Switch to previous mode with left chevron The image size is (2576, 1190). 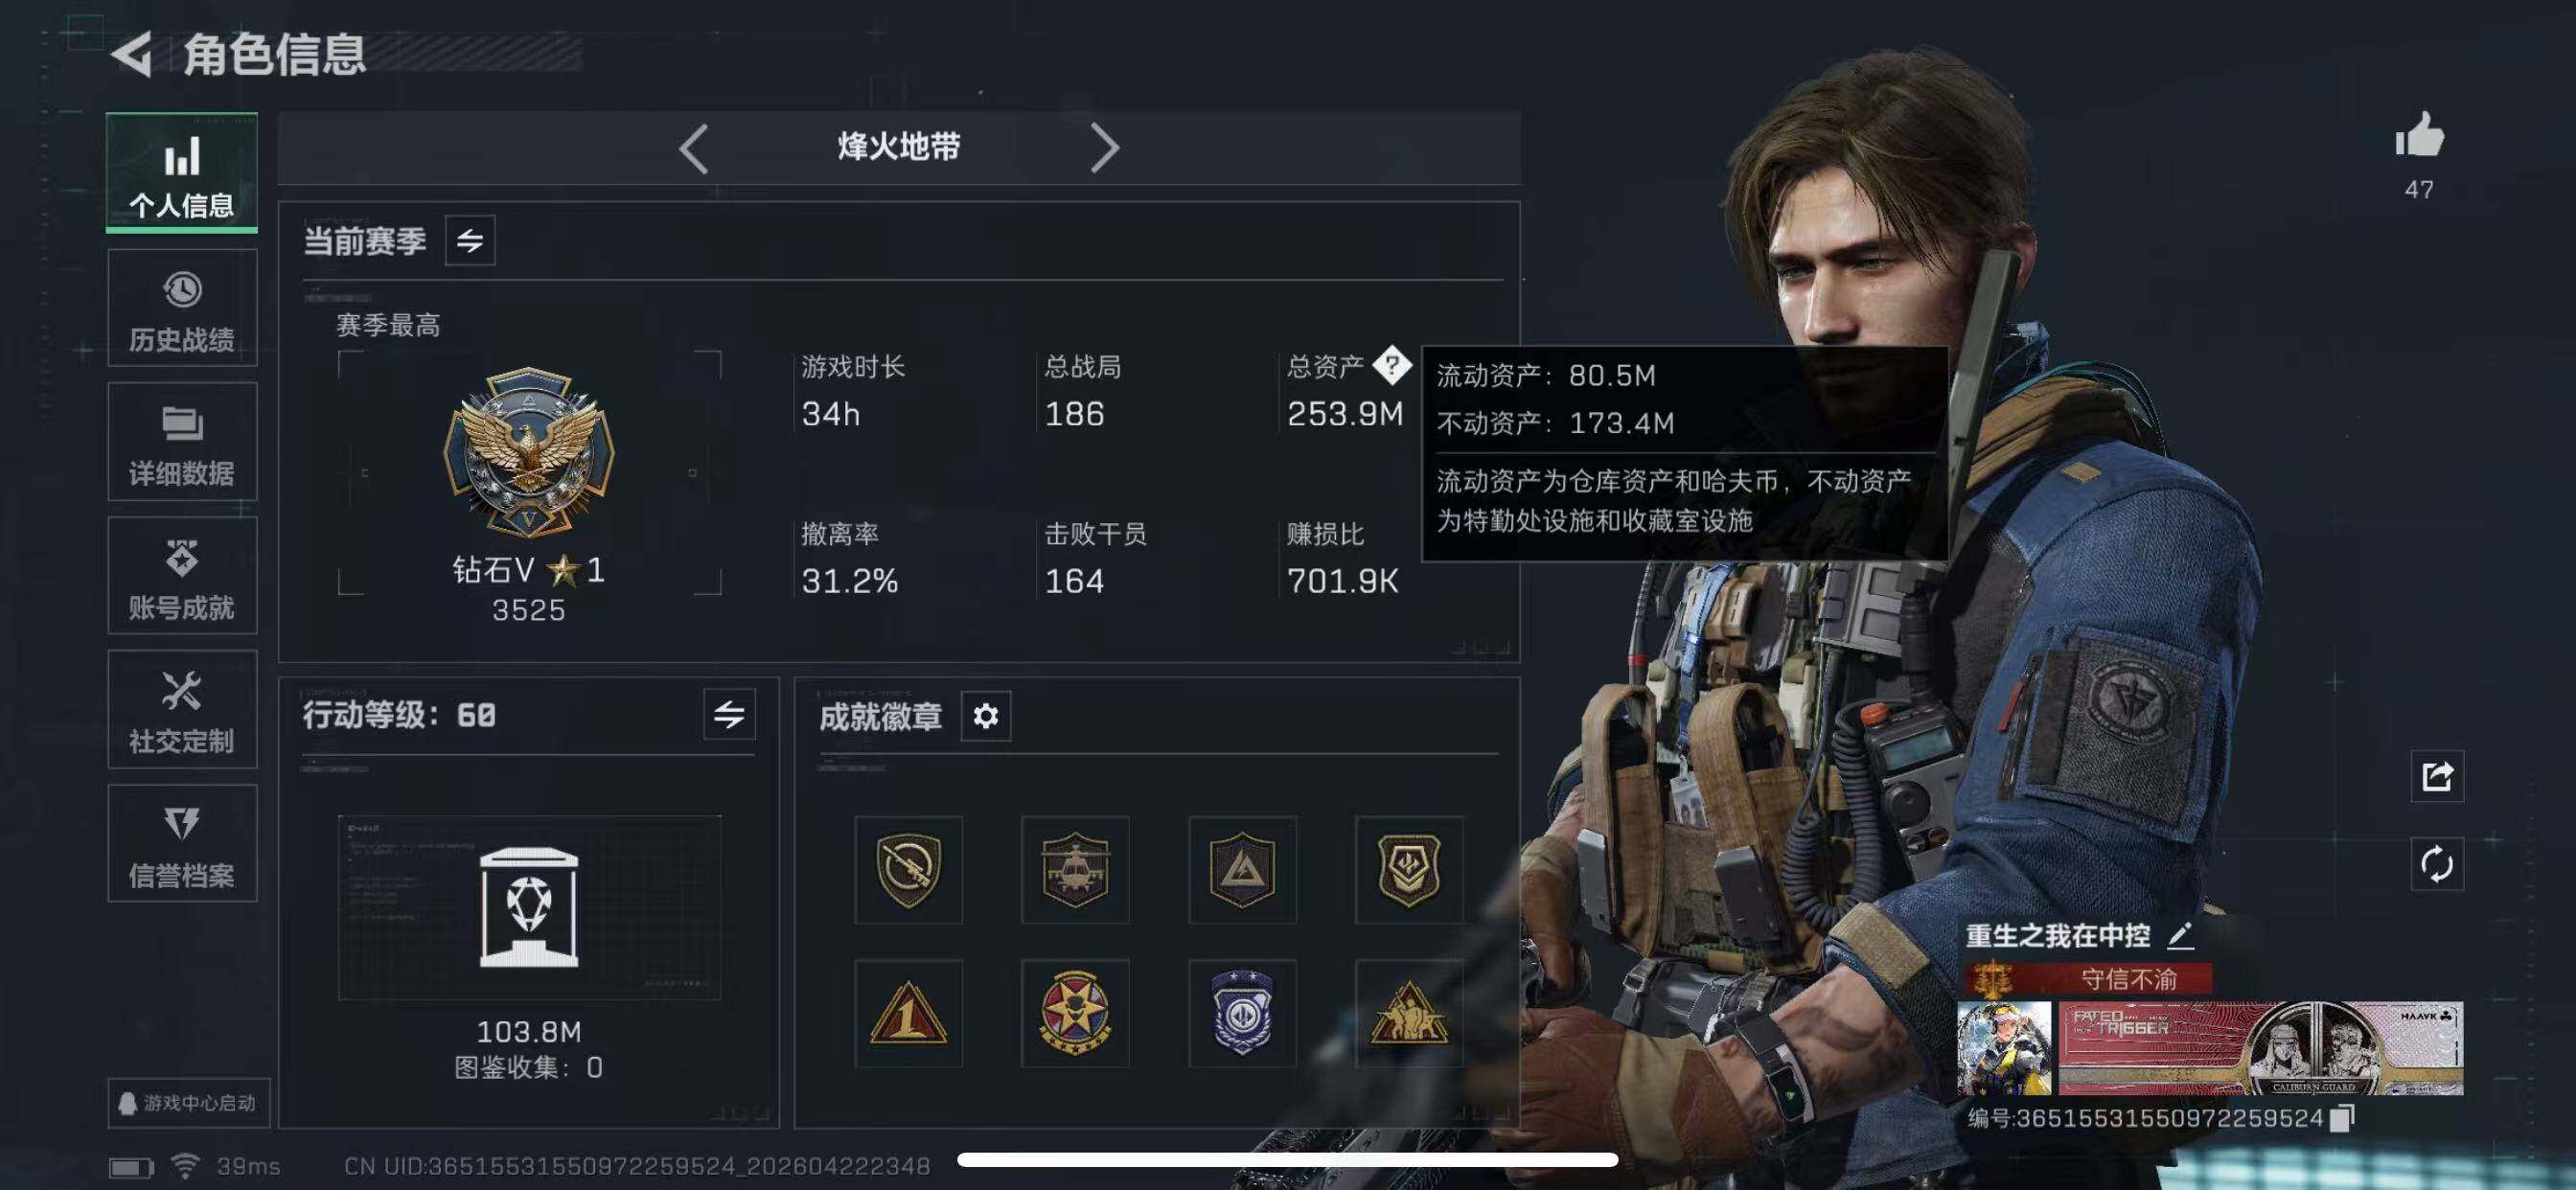tap(693, 149)
